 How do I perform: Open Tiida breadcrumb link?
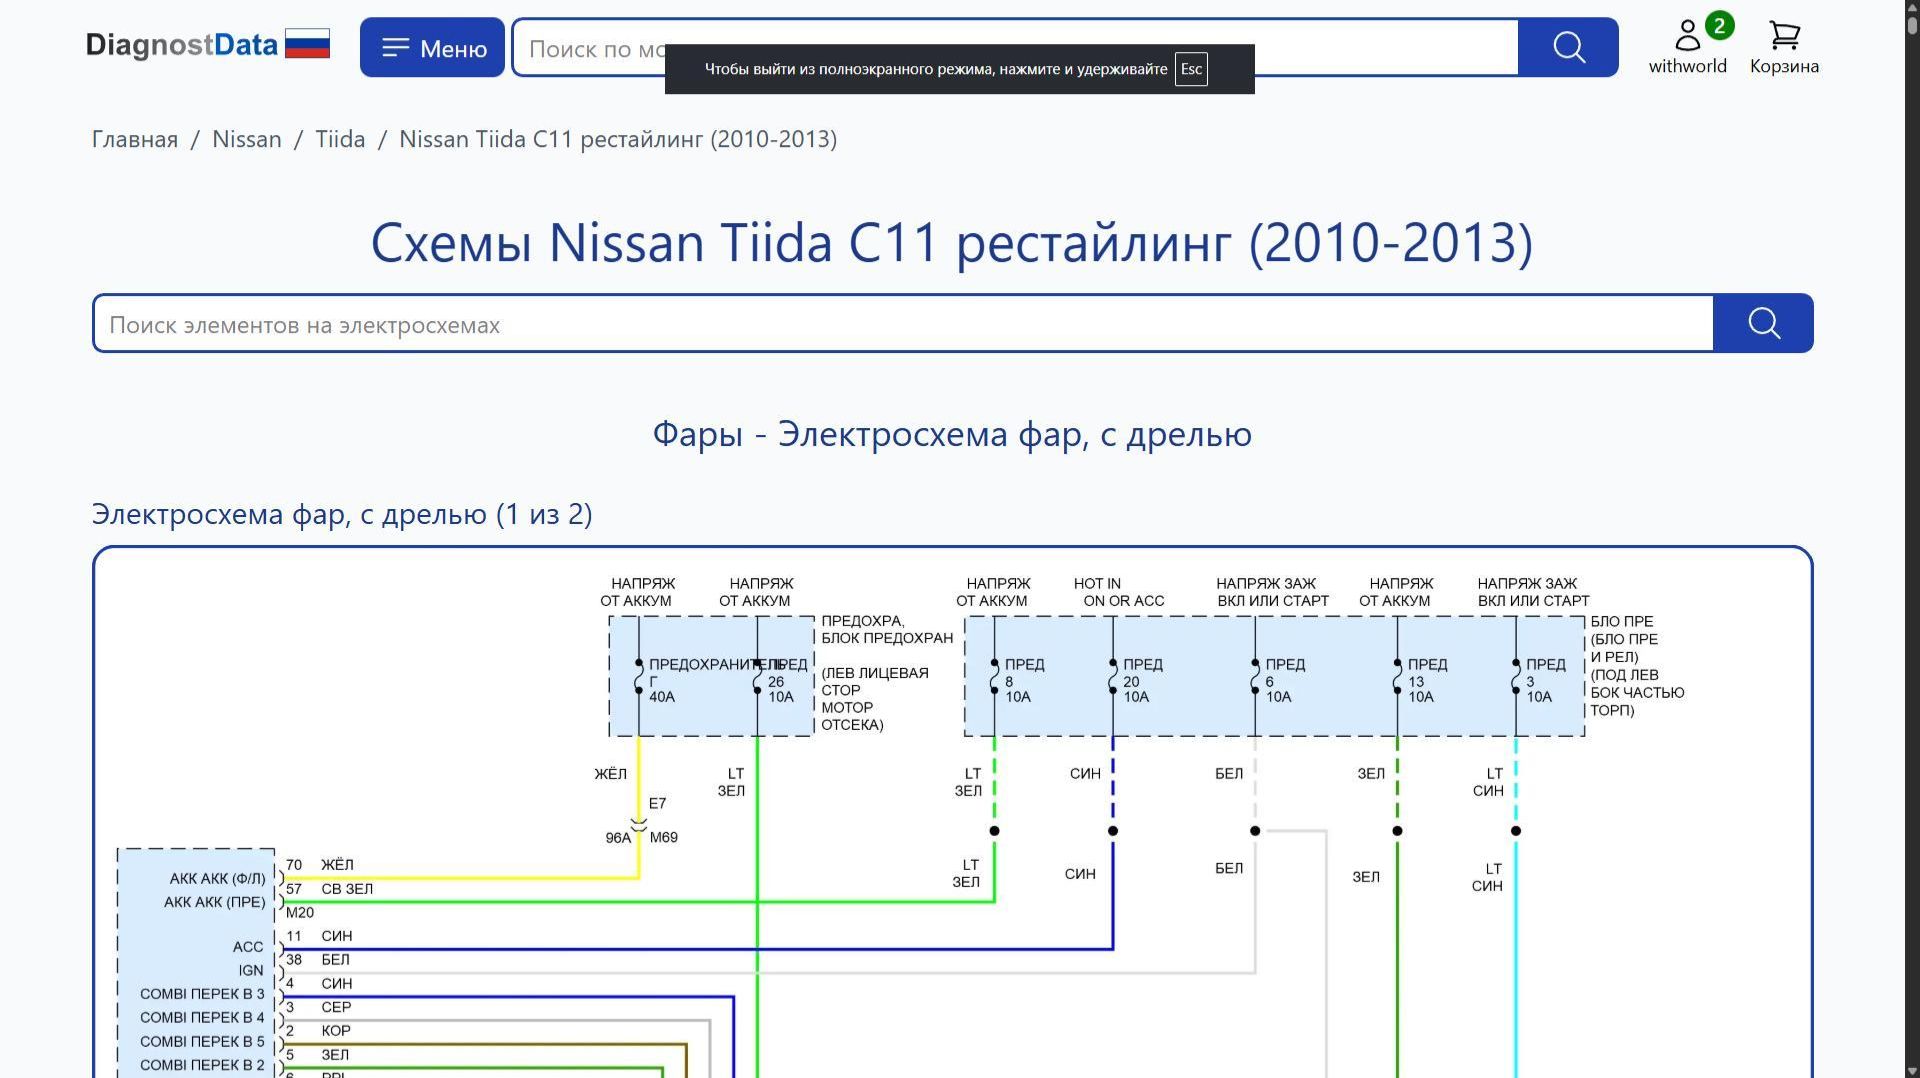pos(340,139)
